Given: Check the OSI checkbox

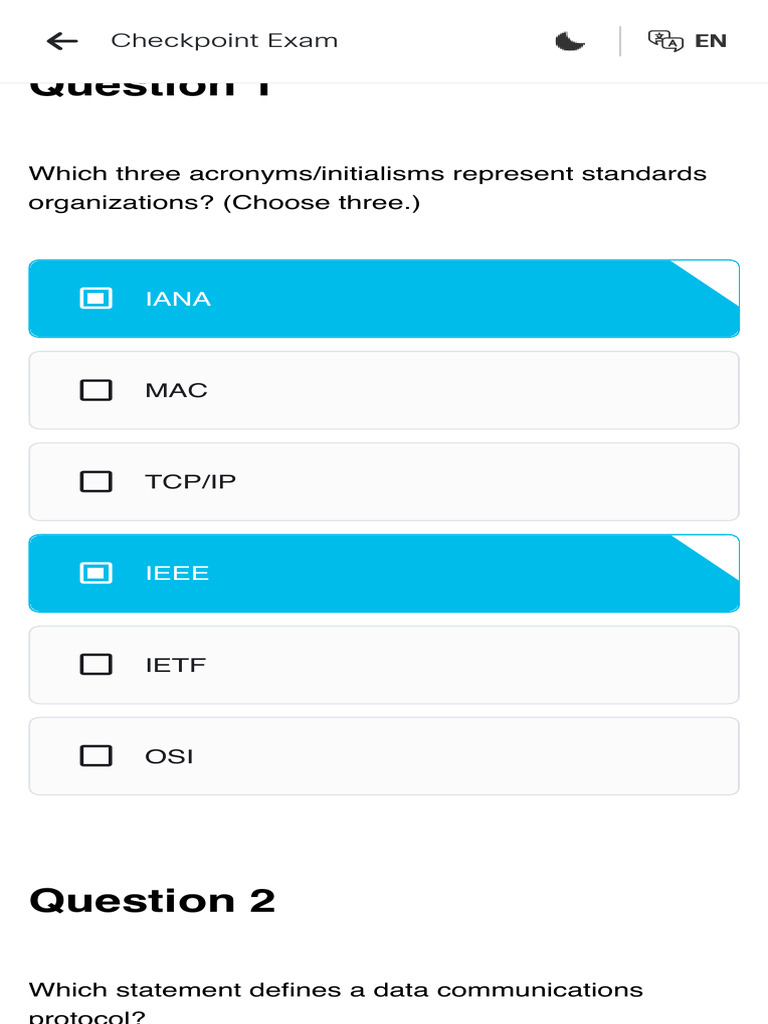Looking at the screenshot, I should pyautogui.click(x=96, y=756).
